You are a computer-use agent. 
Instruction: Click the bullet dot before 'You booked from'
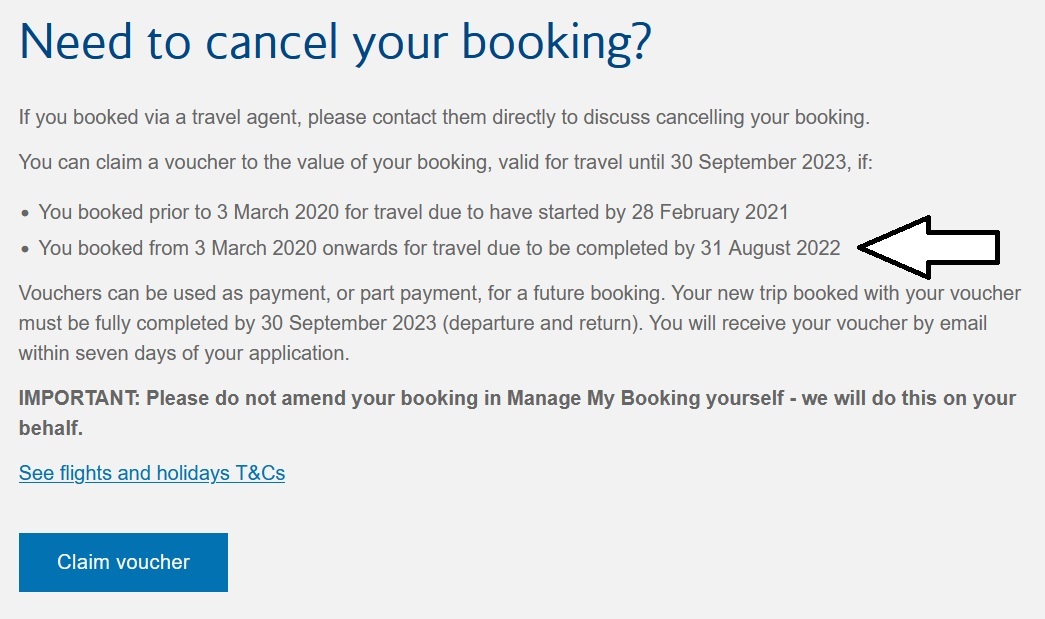click(x=25, y=249)
